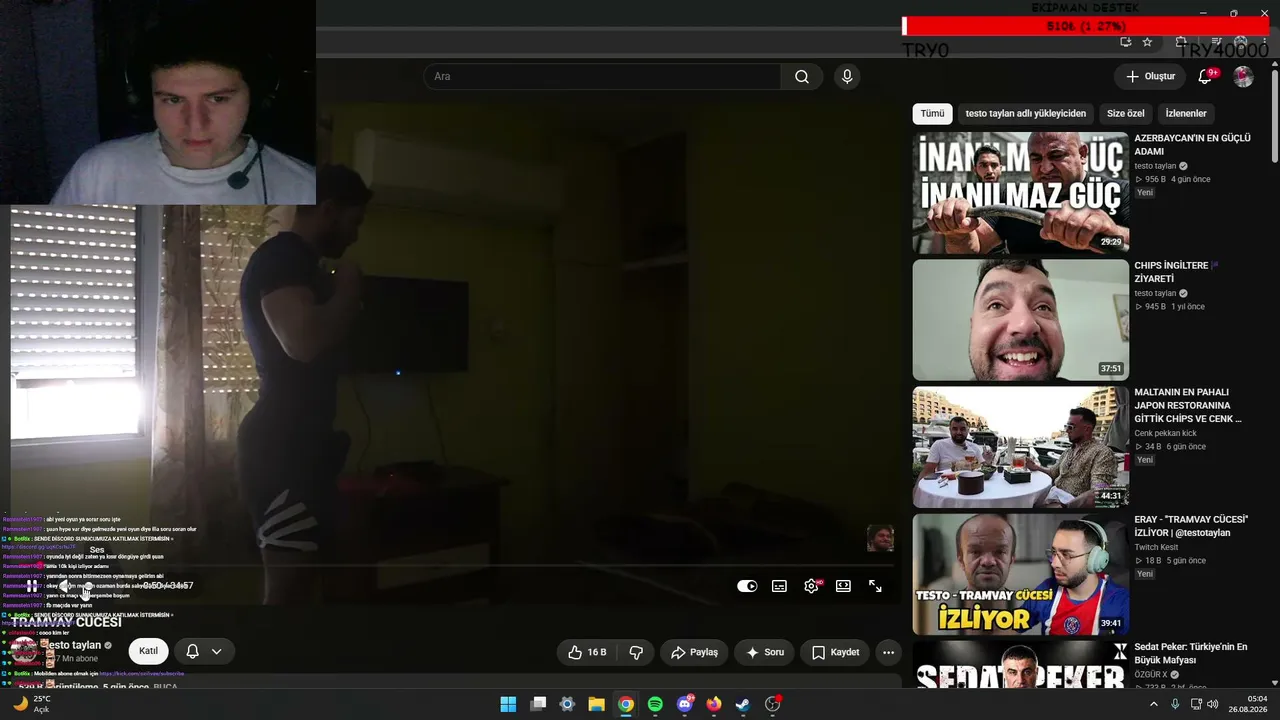Click the Chrome install app icon

tap(1126, 42)
